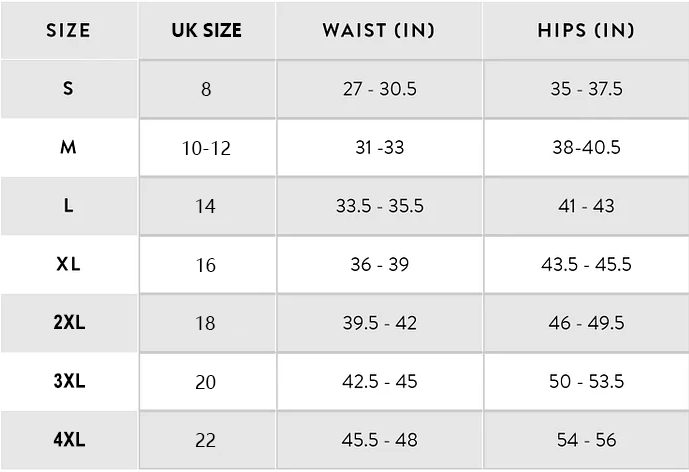Select the 3XL size row label
Image resolution: width=689 pixels, height=472 pixels.
pyautogui.click(x=68, y=382)
